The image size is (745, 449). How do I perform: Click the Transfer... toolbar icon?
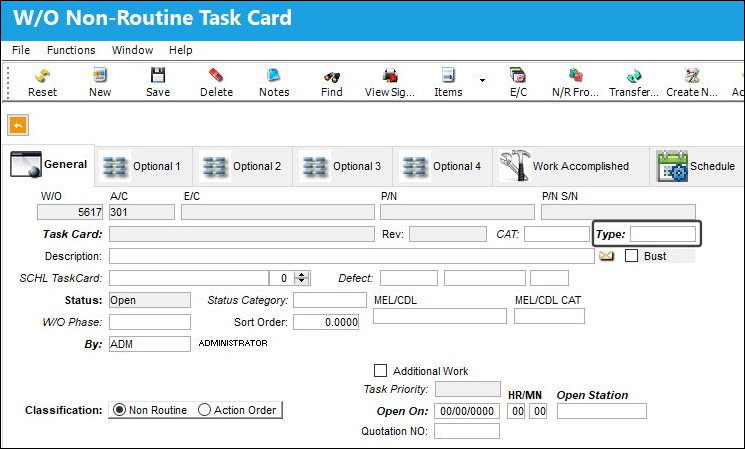click(634, 76)
